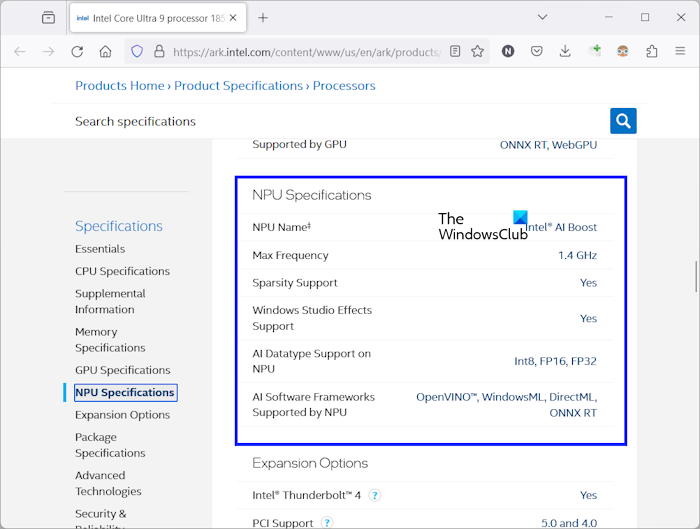Screen dimensions: 700x529
Task: Open the Firefox downloads panel
Action: click(565, 51)
